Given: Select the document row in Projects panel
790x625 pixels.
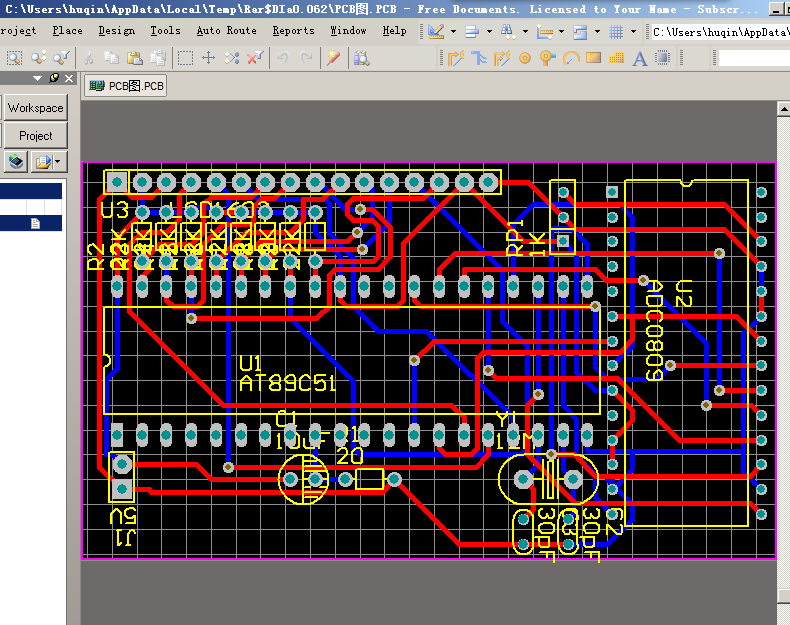Looking at the screenshot, I should [x=31, y=223].
